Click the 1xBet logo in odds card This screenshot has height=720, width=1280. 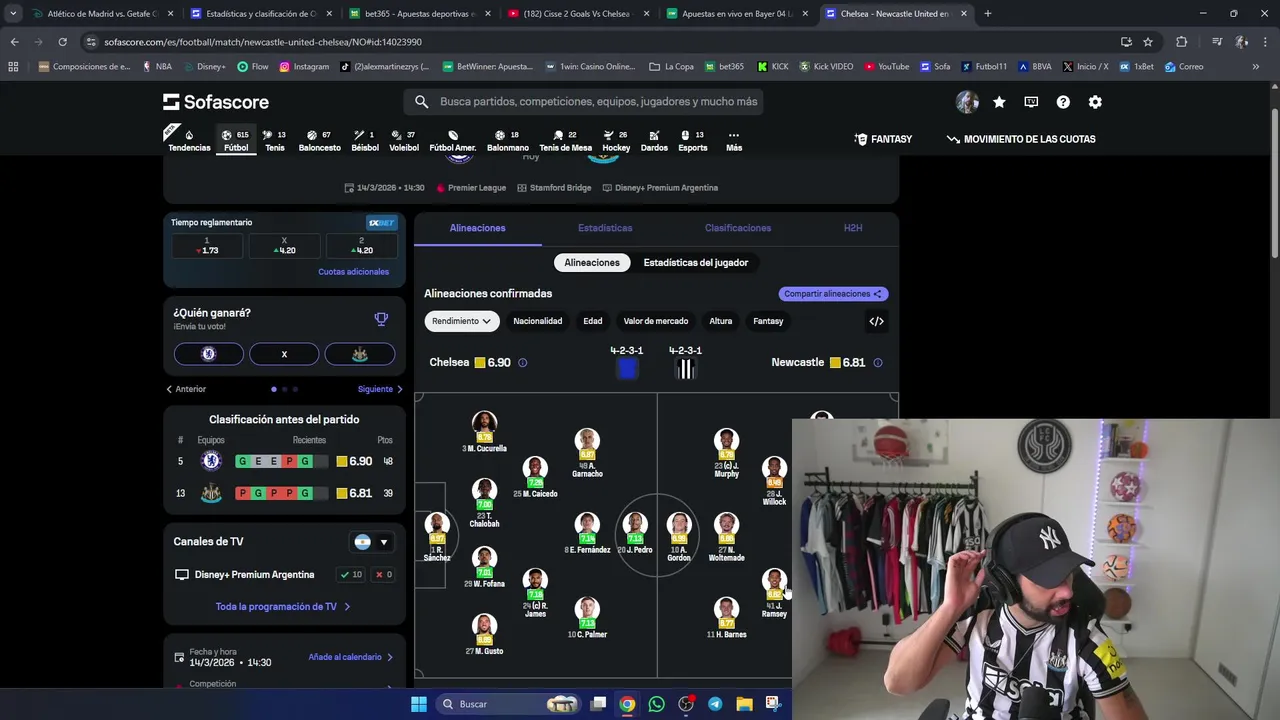(381, 223)
